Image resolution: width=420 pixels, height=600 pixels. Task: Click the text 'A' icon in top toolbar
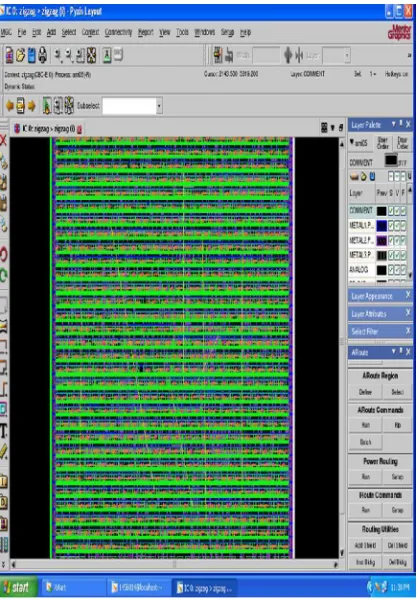(107, 56)
